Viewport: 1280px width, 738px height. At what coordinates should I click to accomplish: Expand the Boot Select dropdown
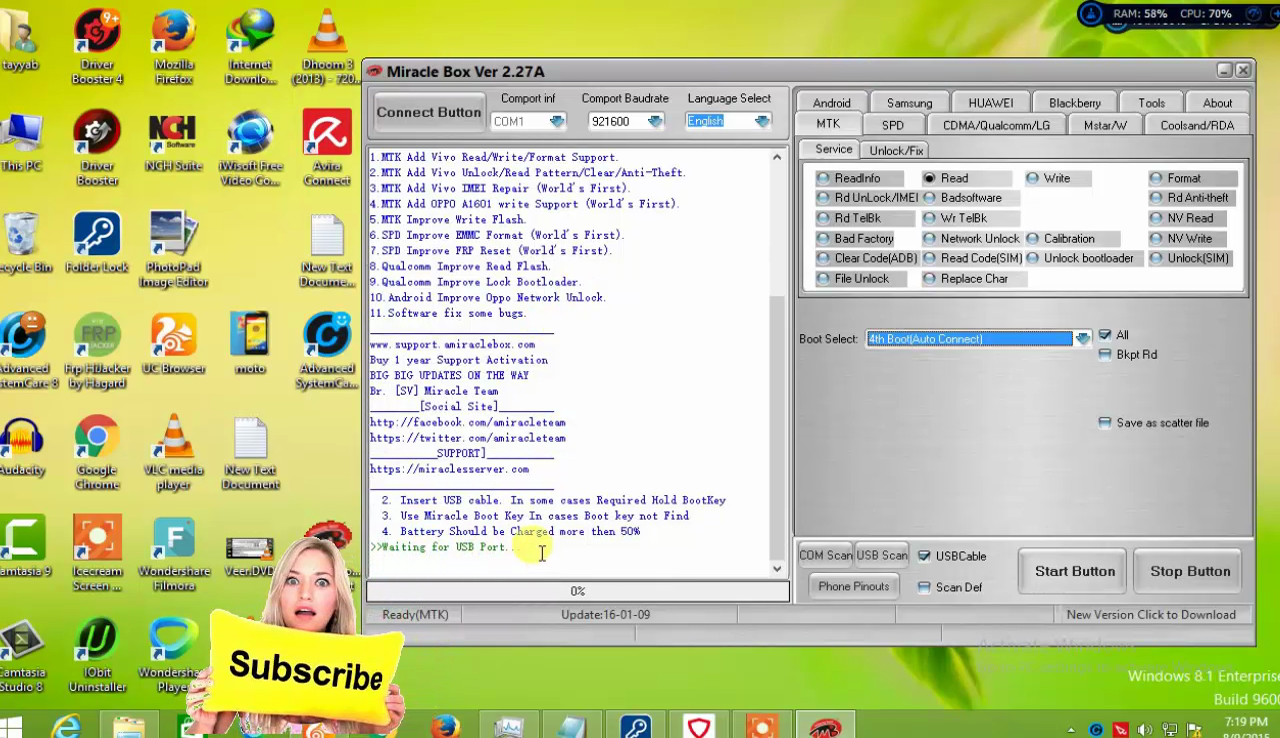click(x=1082, y=339)
